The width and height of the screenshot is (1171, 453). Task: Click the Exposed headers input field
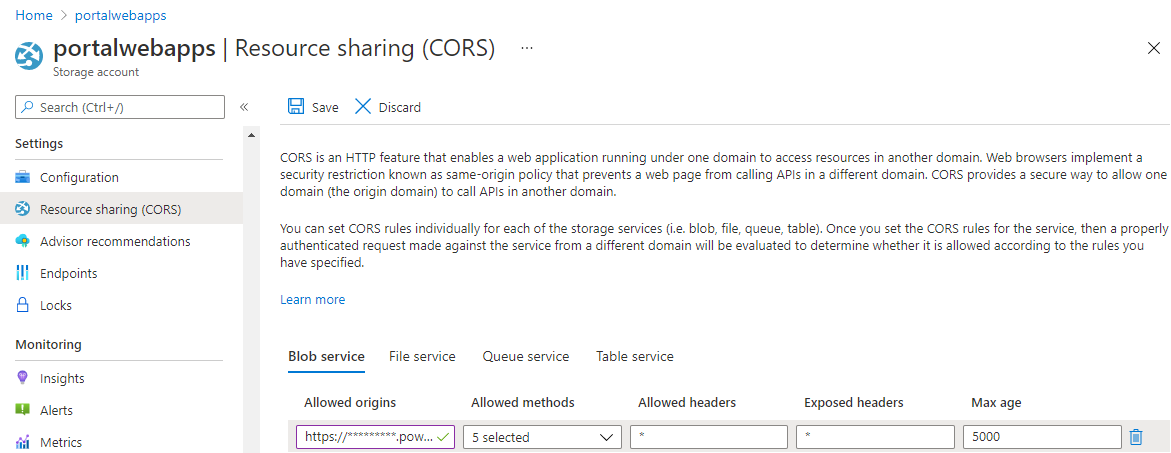pyautogui.click(x=875, y=437)
